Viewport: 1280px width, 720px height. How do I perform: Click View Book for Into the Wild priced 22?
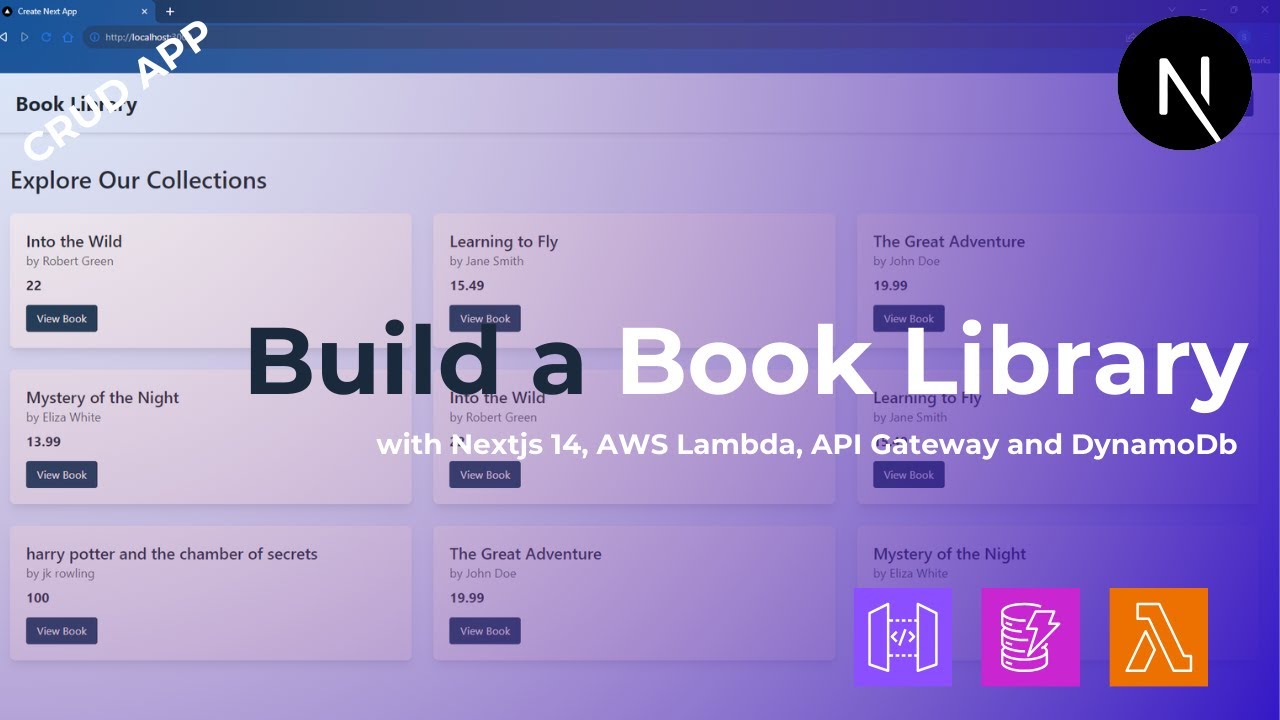[62, 318]
